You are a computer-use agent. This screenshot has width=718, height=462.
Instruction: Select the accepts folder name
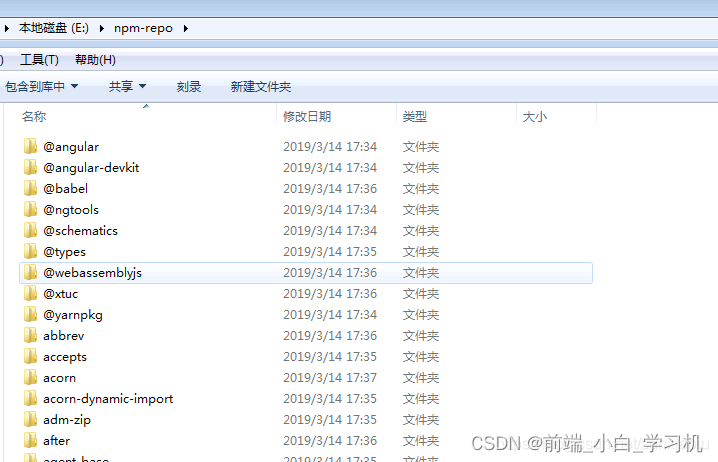pos(65,357)
